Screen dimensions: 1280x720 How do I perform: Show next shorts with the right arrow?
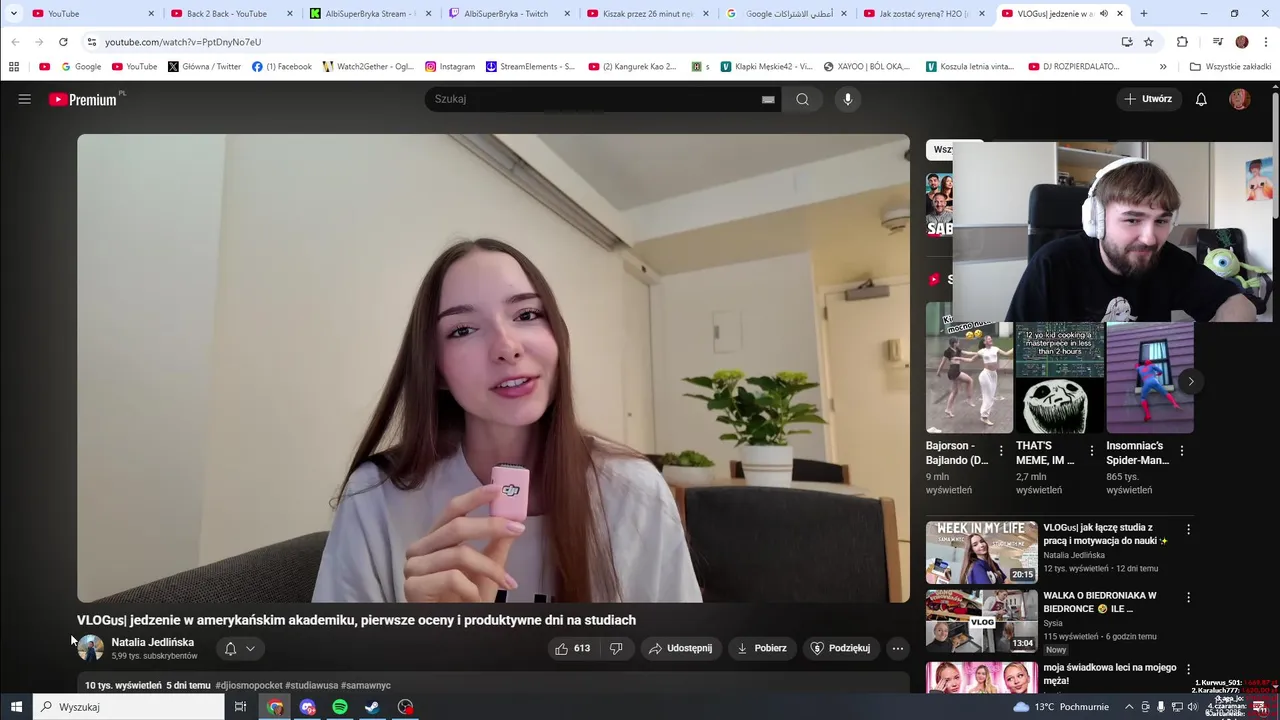pyautogui.click(x=1190, y=381)
